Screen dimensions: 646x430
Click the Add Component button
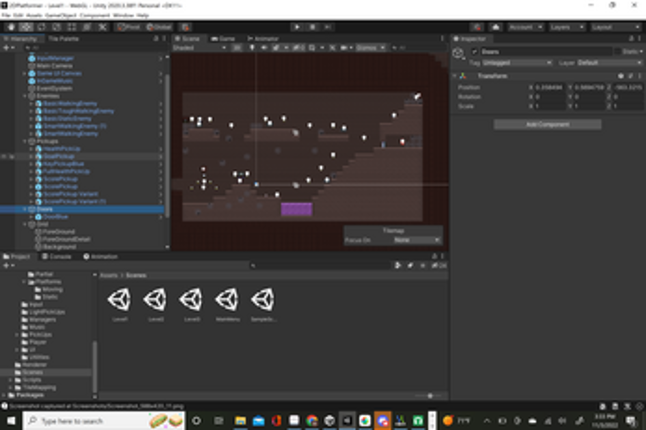coord(548,124)
